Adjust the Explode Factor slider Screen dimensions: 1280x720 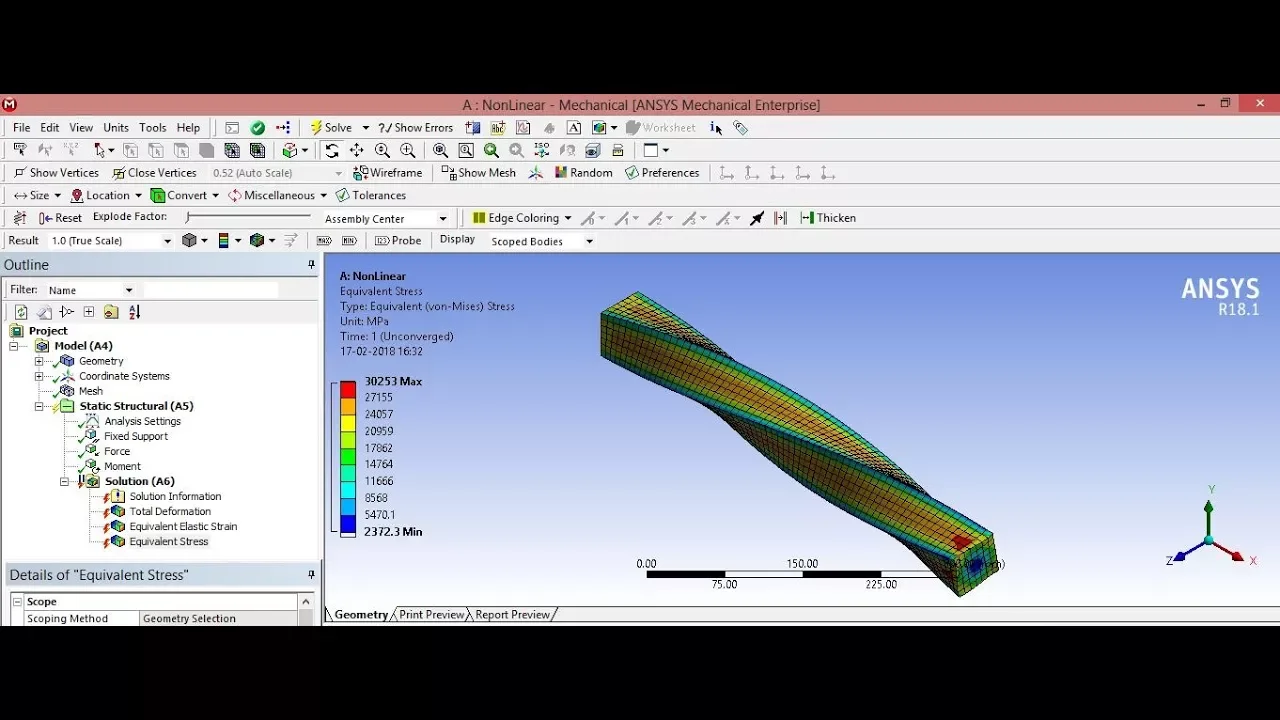click(x=248, y=217)
